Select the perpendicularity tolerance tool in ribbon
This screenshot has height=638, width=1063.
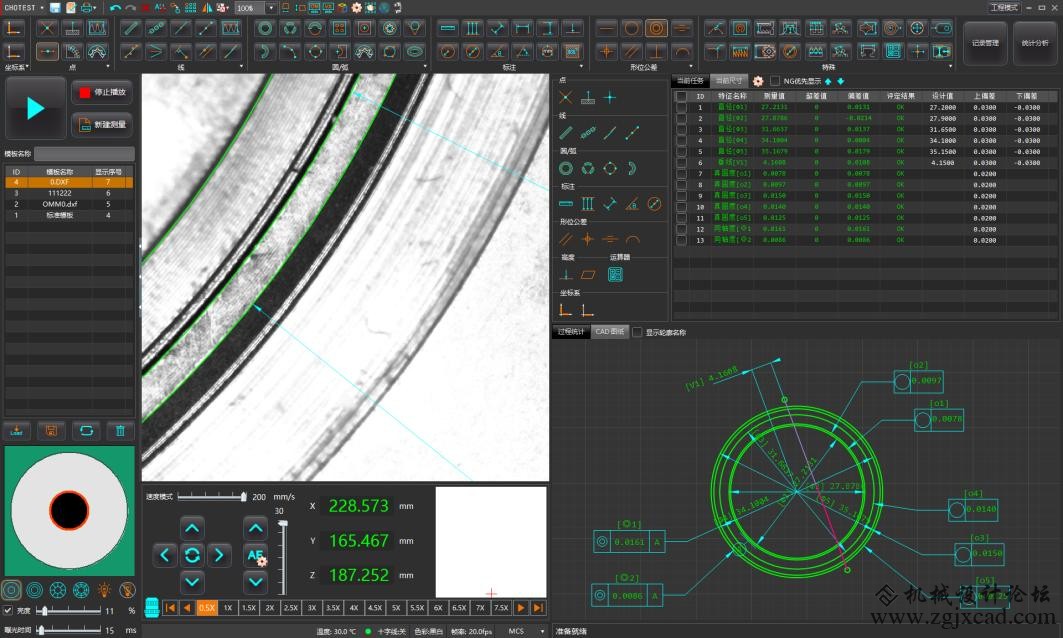point(656,52)
